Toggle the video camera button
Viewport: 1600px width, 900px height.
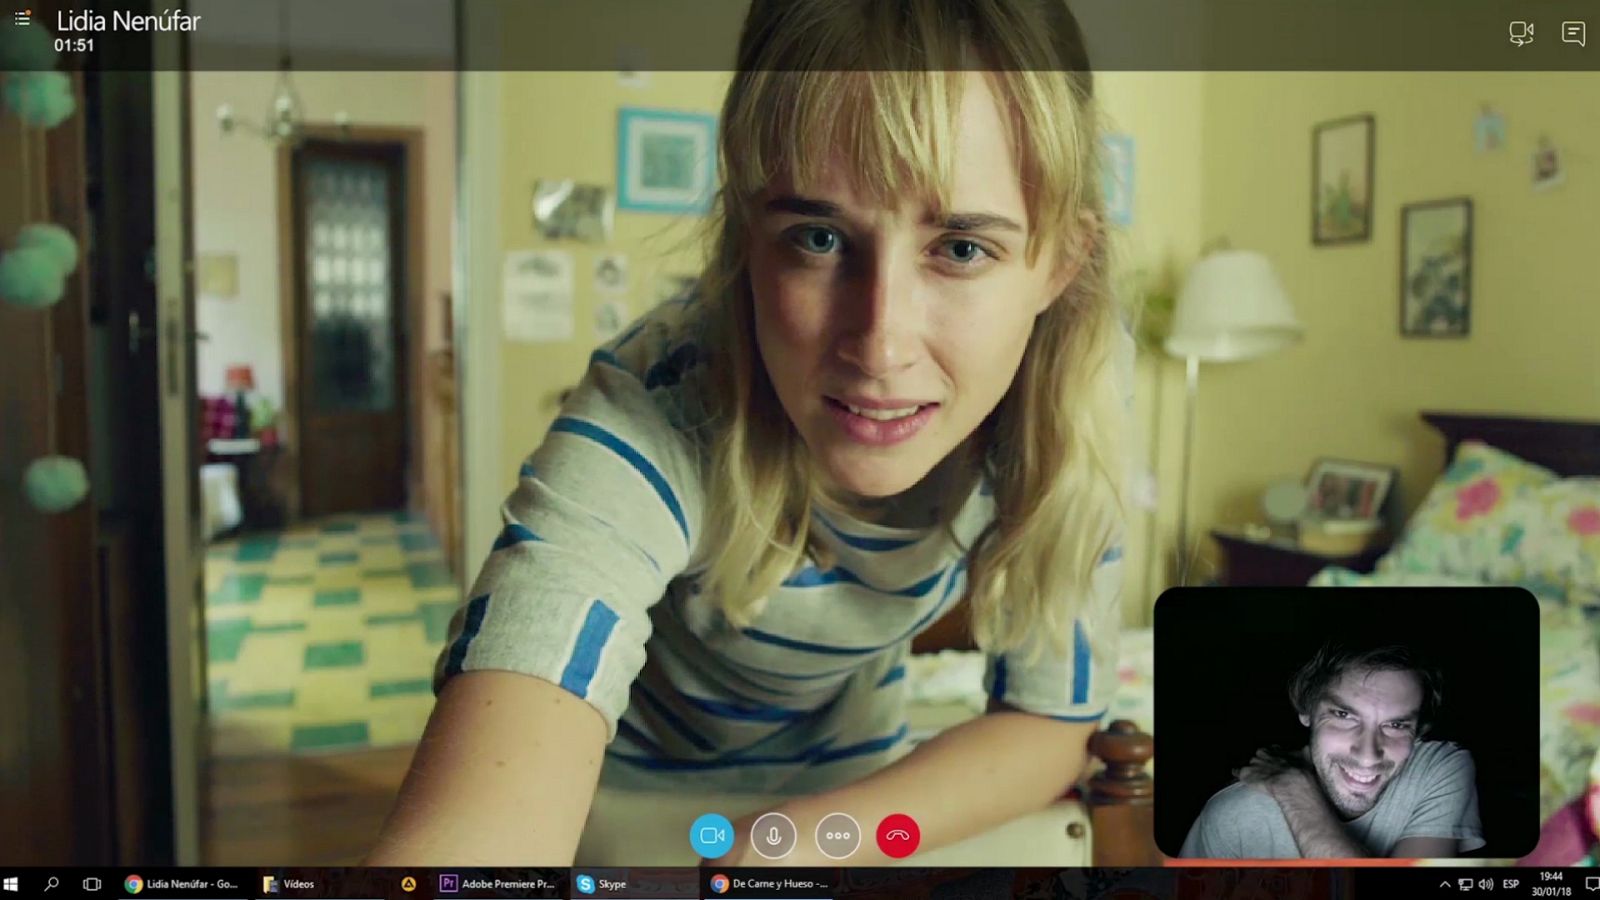click(x=712, y=835)
